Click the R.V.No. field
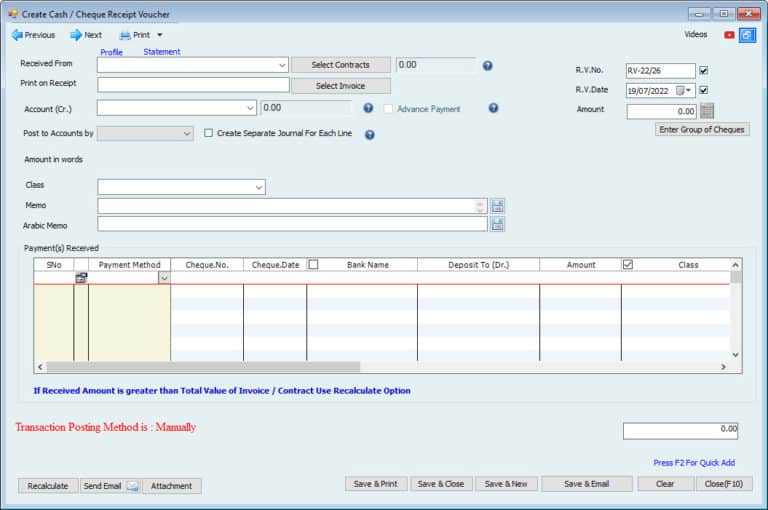The image size is (768, 510). pos(660,71)
